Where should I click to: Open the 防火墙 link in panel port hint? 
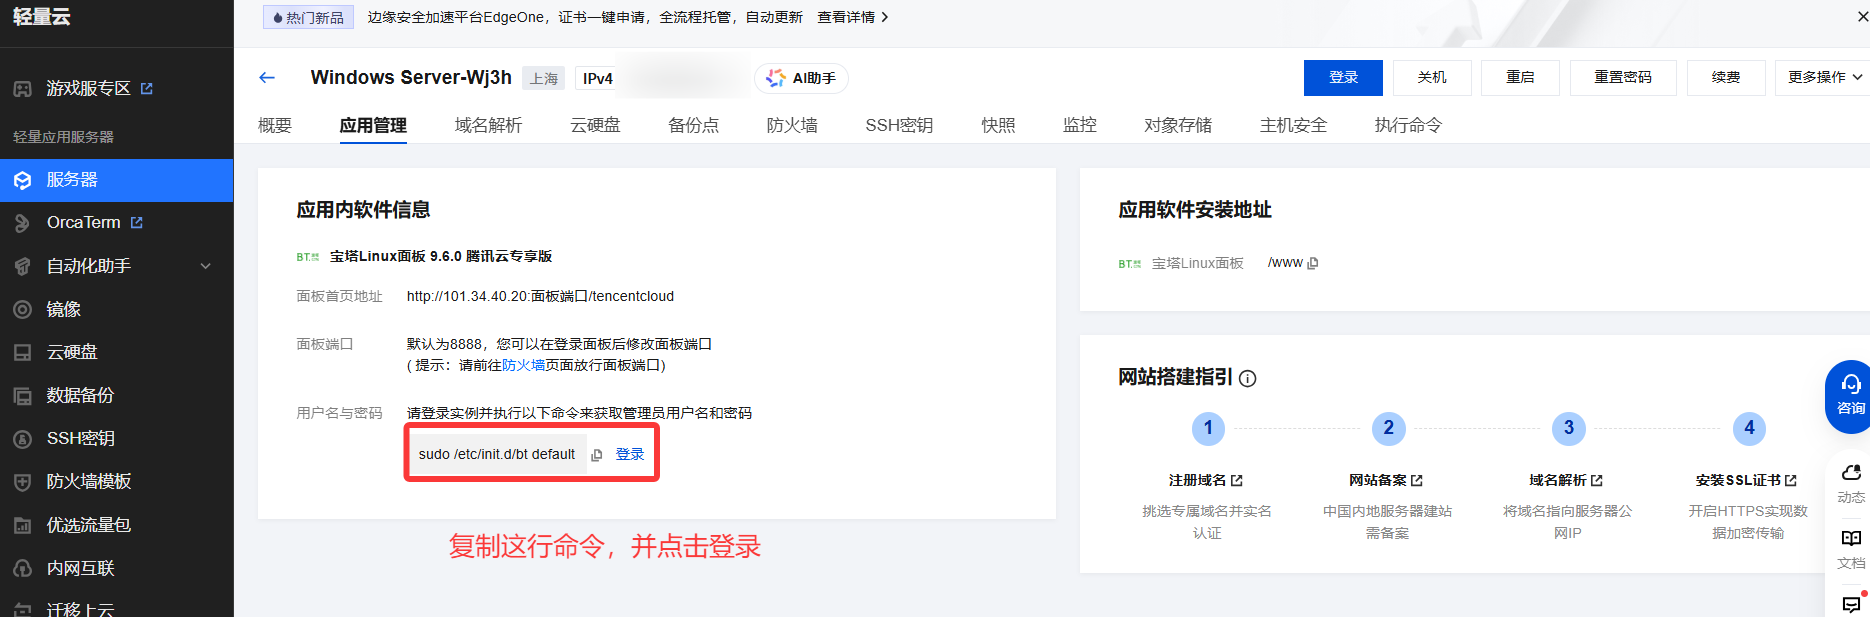(x=523, y=365)
